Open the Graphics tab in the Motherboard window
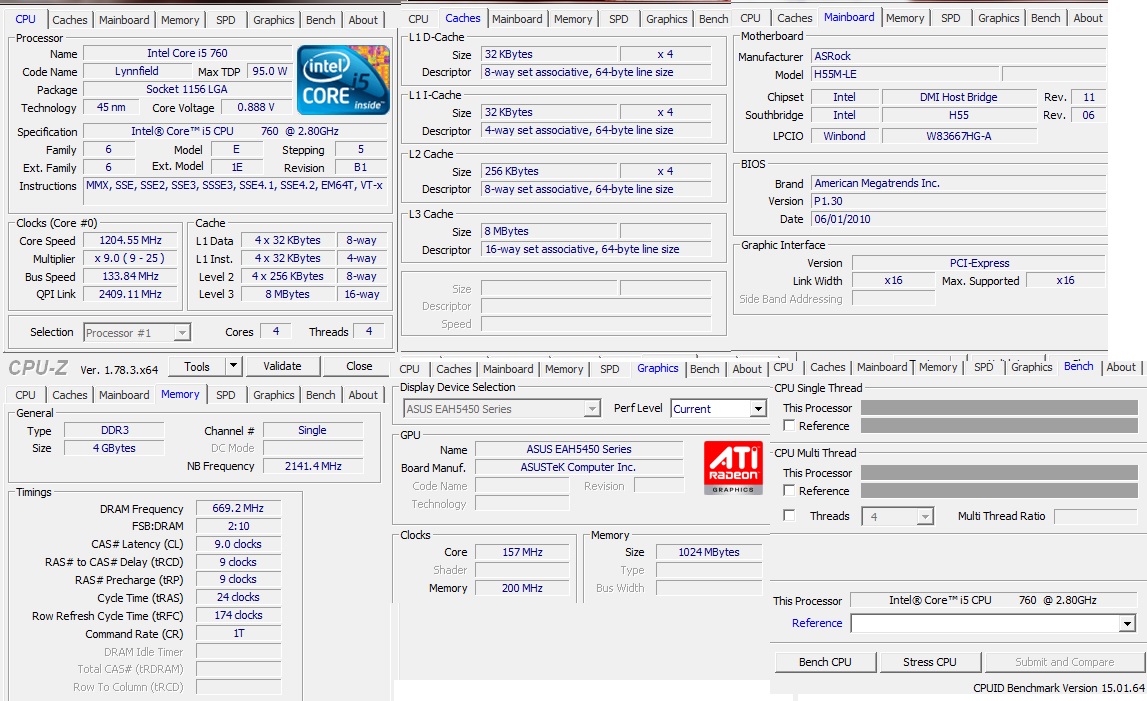This screenshot has height=701, width=1147. pyautogui.click(x=999, y=18)
